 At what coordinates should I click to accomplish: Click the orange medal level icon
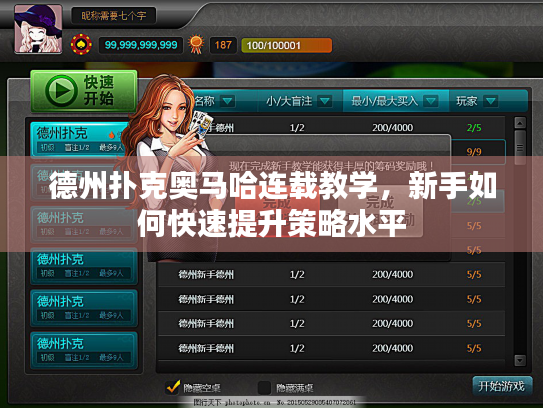tap(196, 44)
